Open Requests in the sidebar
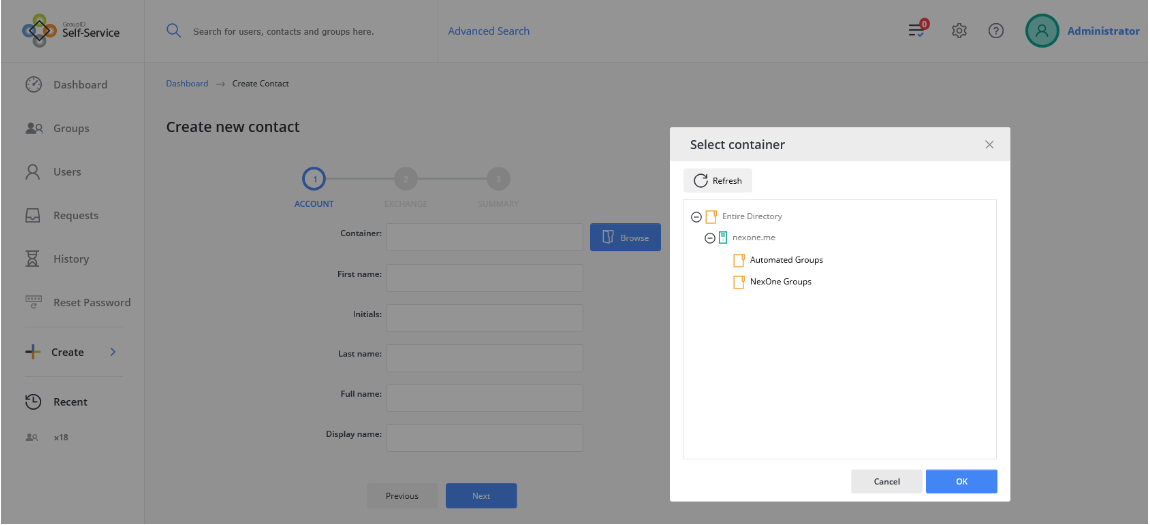Screen dimensions: 1150x525 click(x=76, y=216)
